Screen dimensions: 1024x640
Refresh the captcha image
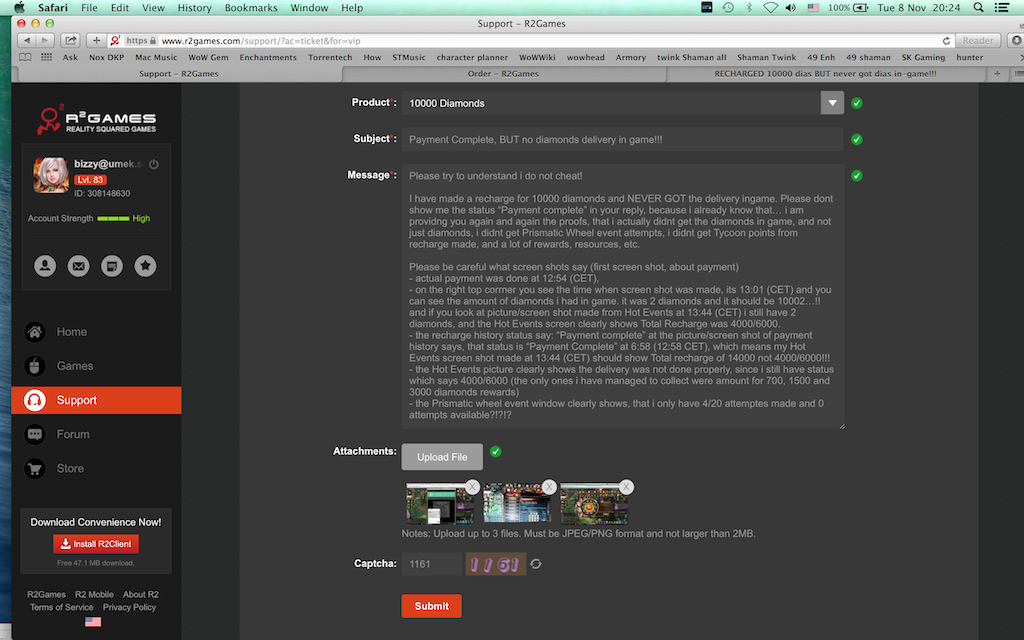pos(537,565)
